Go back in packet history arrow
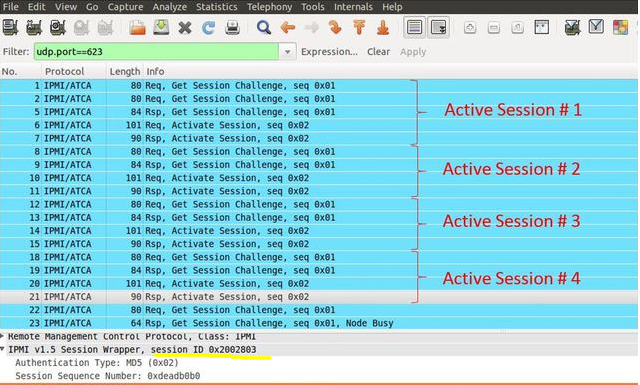Viewport: 640px width, 385px height. [288, 28]
